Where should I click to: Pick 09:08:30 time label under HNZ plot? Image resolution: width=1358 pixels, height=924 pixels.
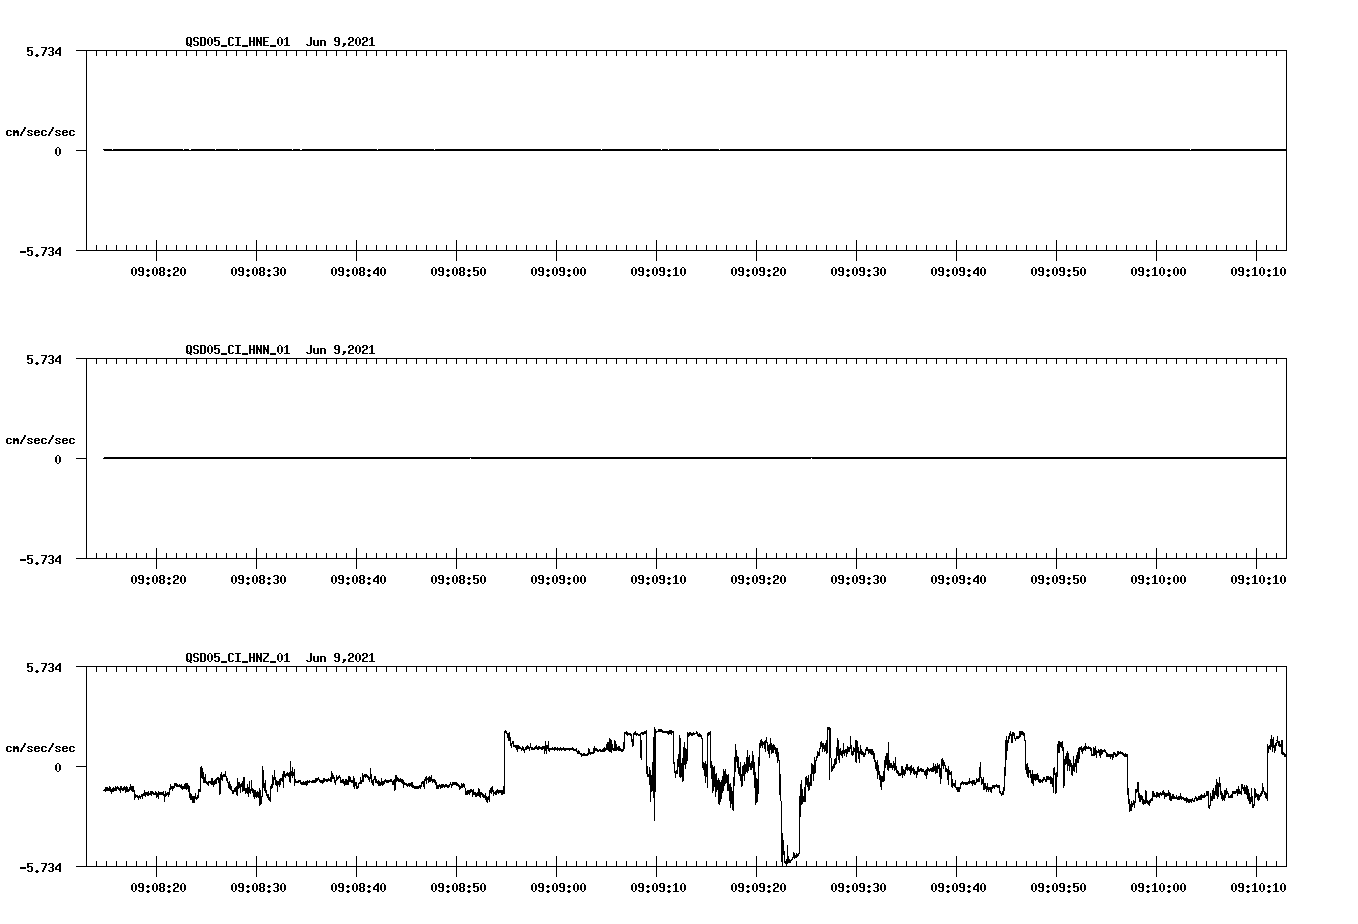click(x=258, y=887)
